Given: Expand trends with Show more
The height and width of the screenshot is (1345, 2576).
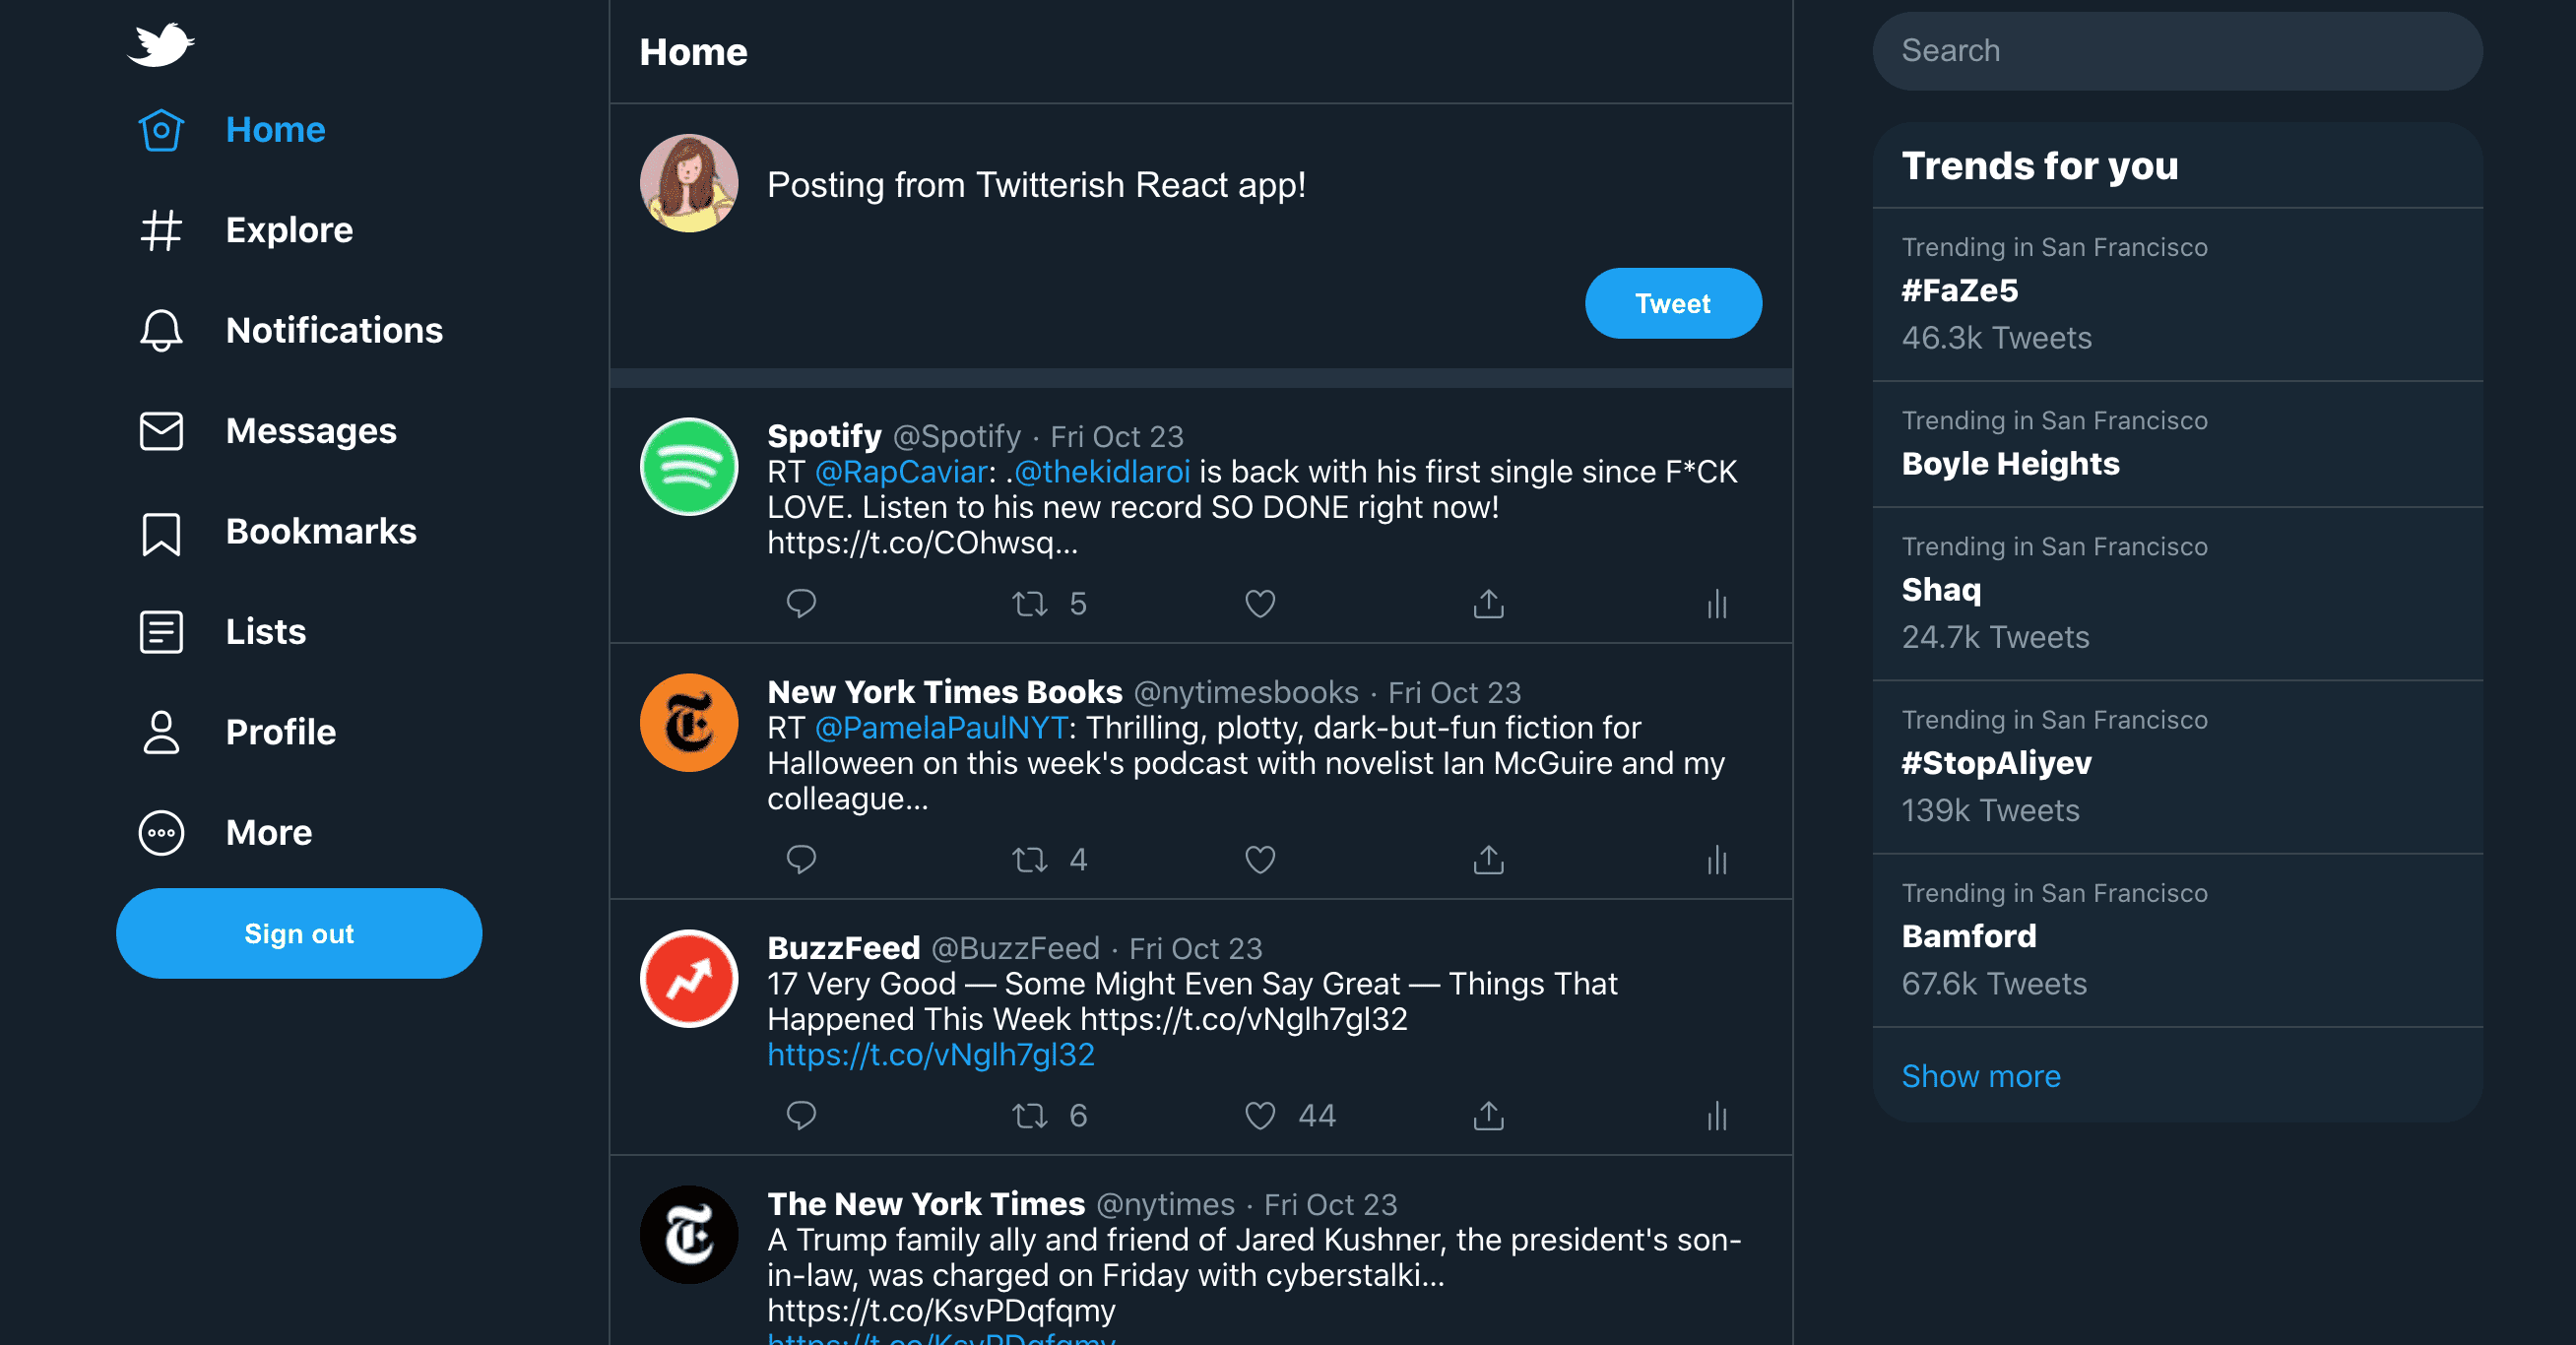Looking at the screenshot, I should [x=1980, y=1076].
